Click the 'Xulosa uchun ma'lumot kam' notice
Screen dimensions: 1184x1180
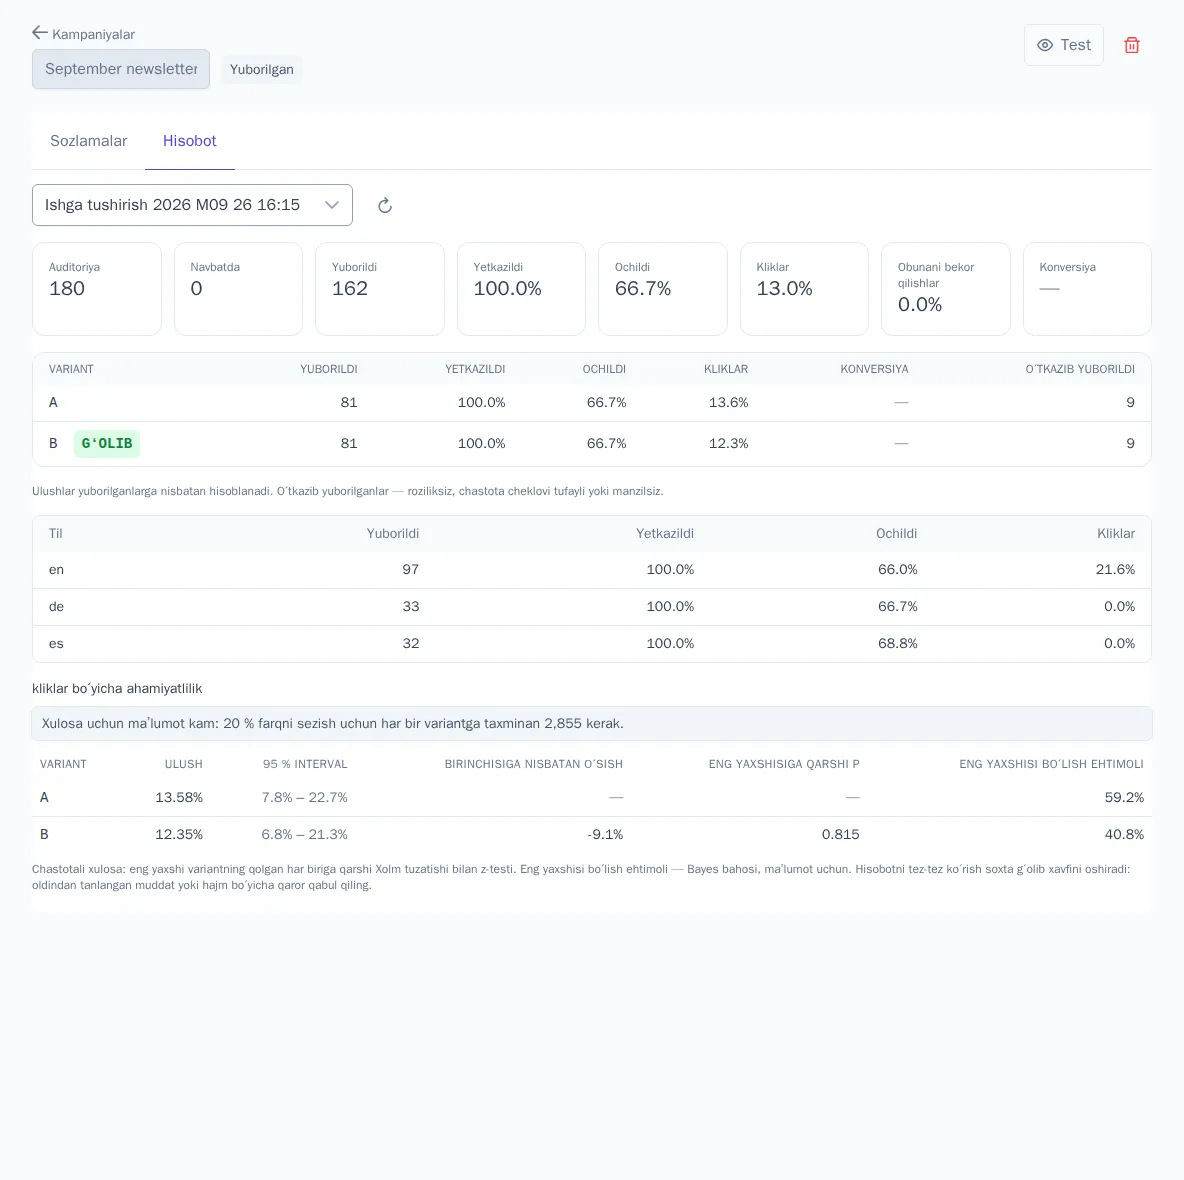pos(592,723)
